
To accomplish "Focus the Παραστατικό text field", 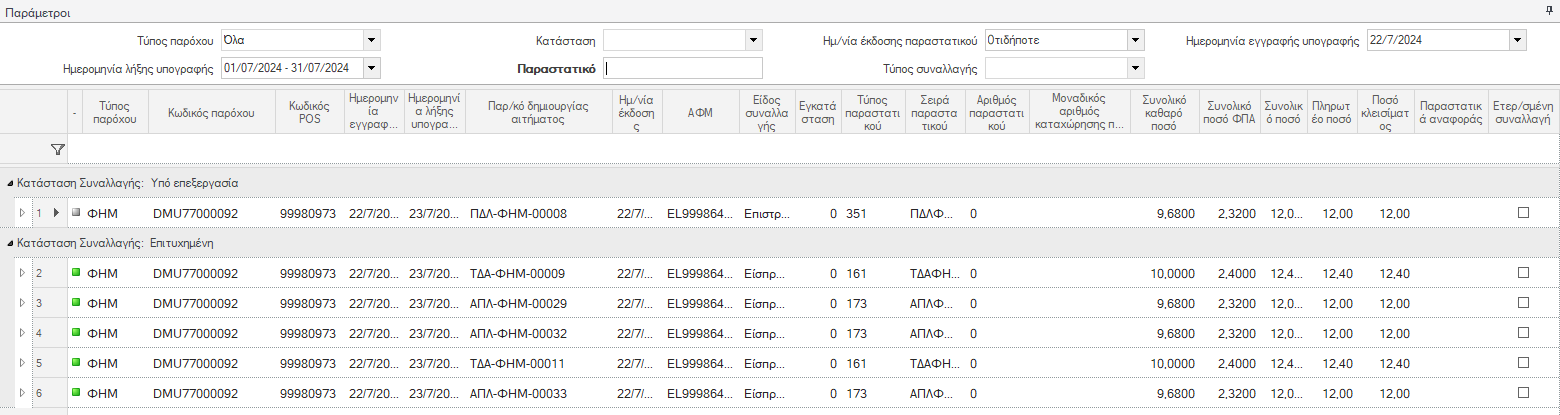I will 683,68.
